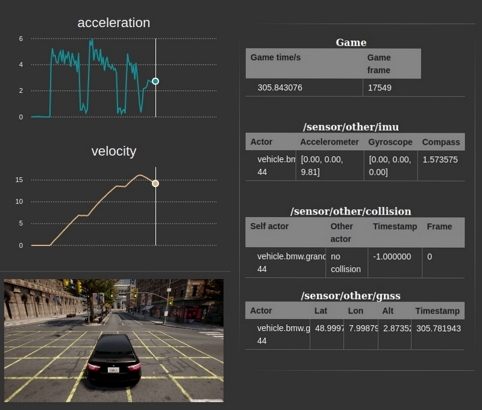Viewport: 482px width, 410px height.
Task: Select the Accelerometer column header
Action: 329,142
